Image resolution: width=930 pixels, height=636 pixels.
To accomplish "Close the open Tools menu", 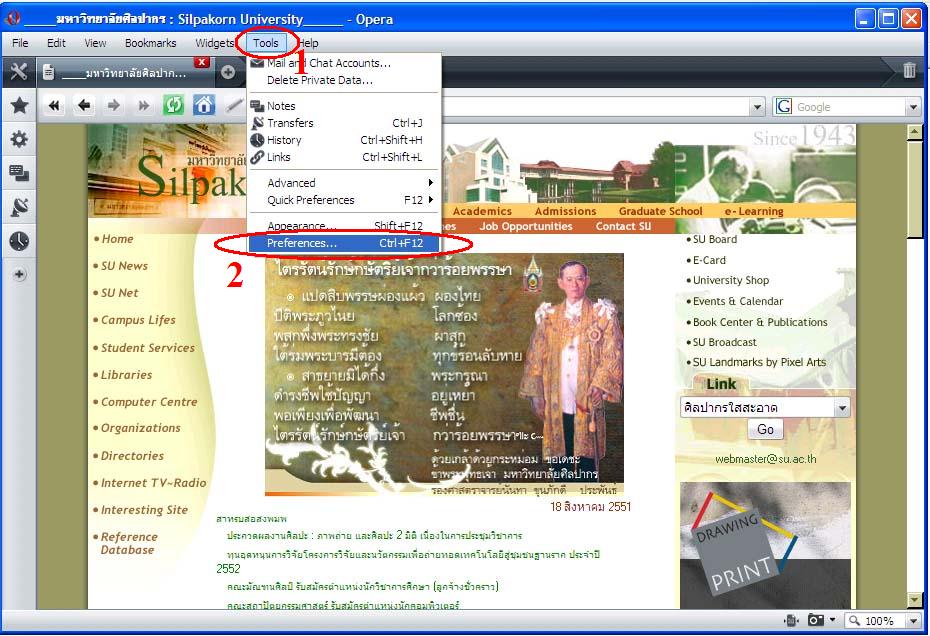I will pyautogui.click(x=266, y=43).
